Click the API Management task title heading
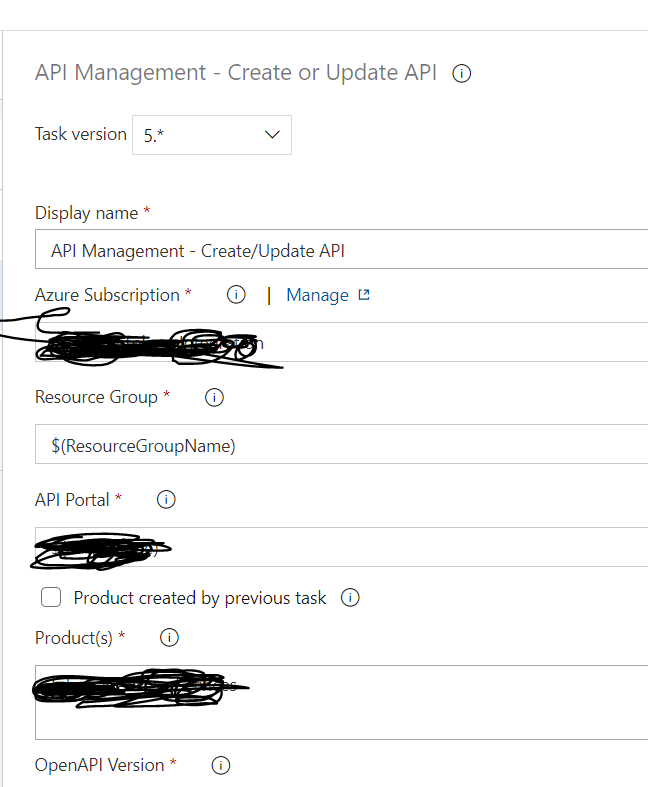Screen dimensions: 648x787 pos(236,73)
